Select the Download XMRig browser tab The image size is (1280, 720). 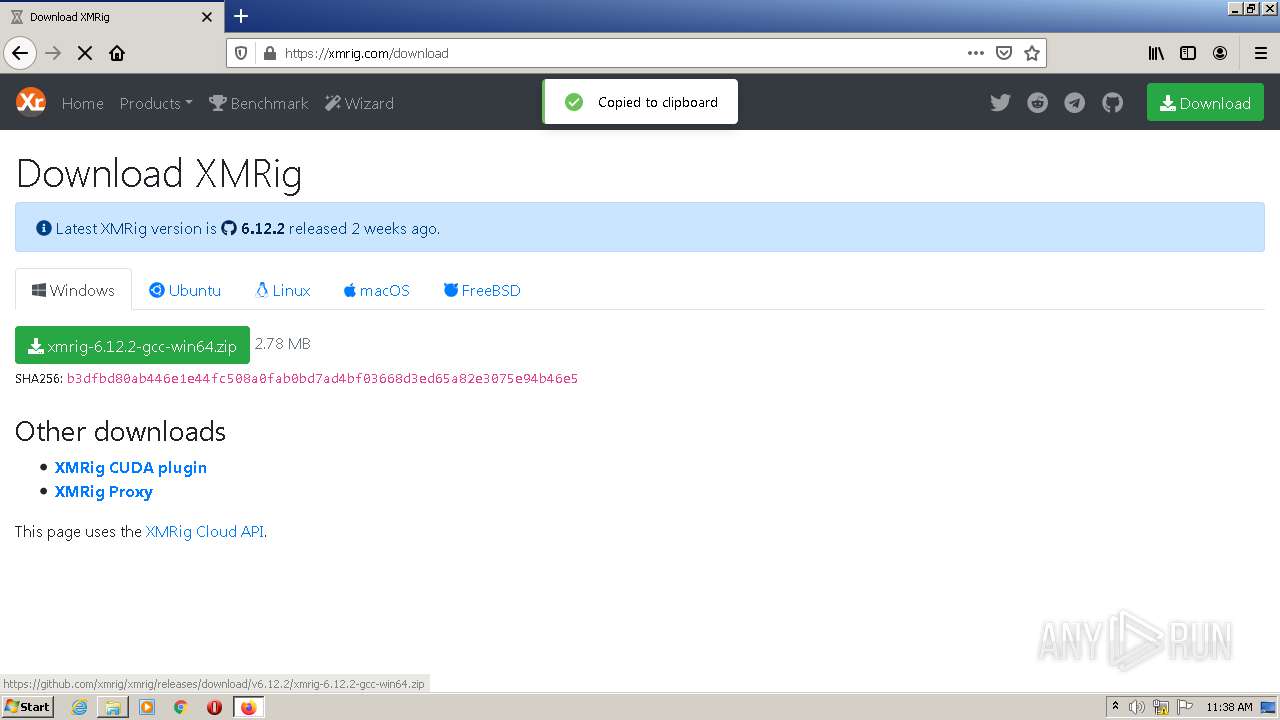tap(110, 17)
